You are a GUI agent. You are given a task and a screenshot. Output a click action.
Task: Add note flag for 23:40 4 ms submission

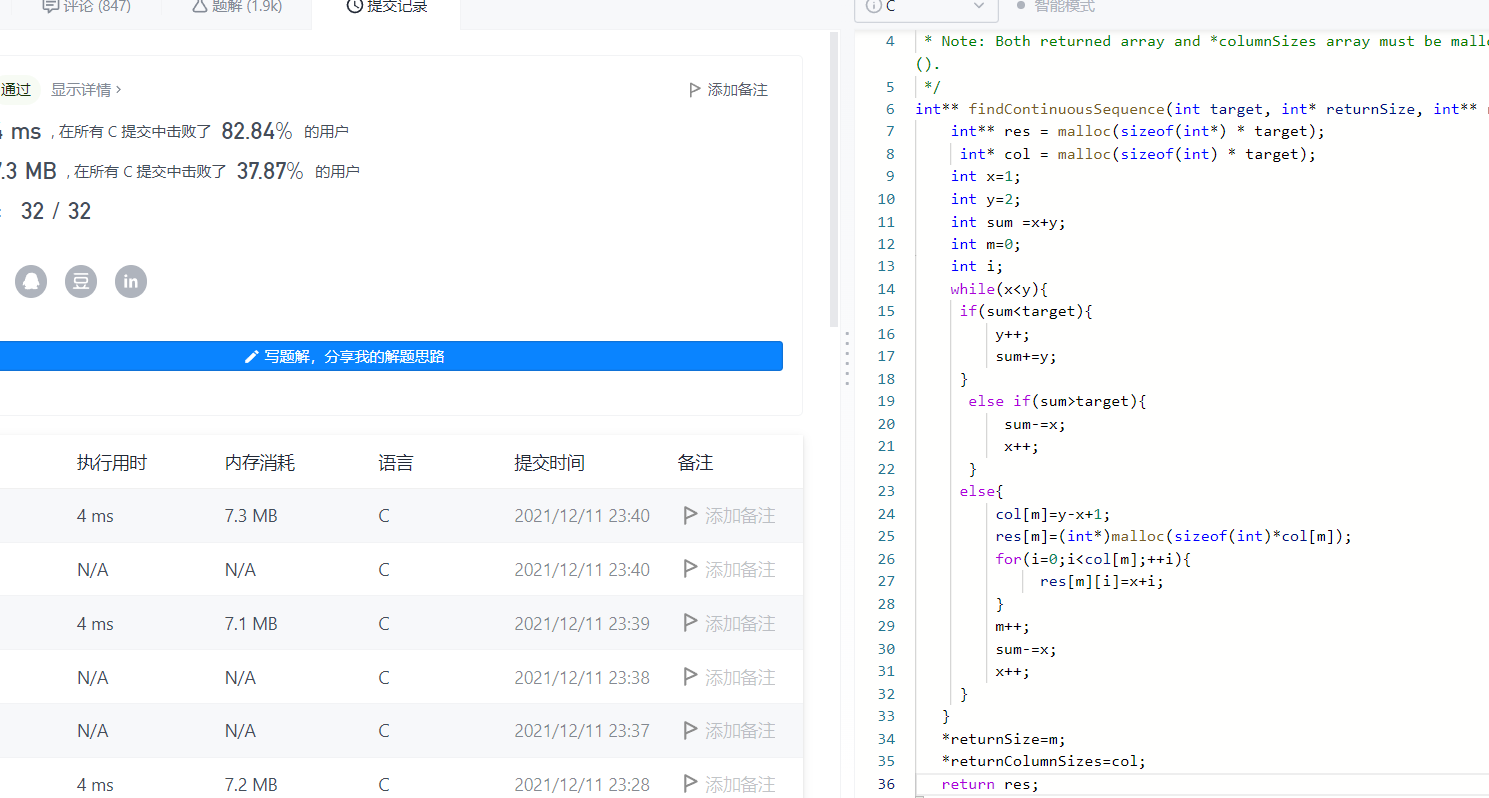pos(690,516)
